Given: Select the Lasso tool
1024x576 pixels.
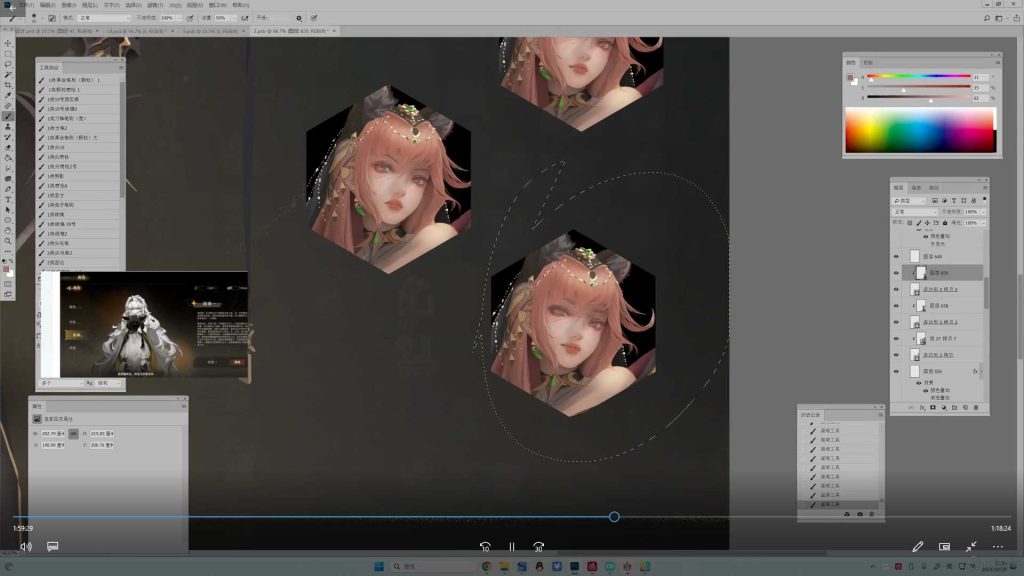Looking at the screenshot, I should click(8, 65).
